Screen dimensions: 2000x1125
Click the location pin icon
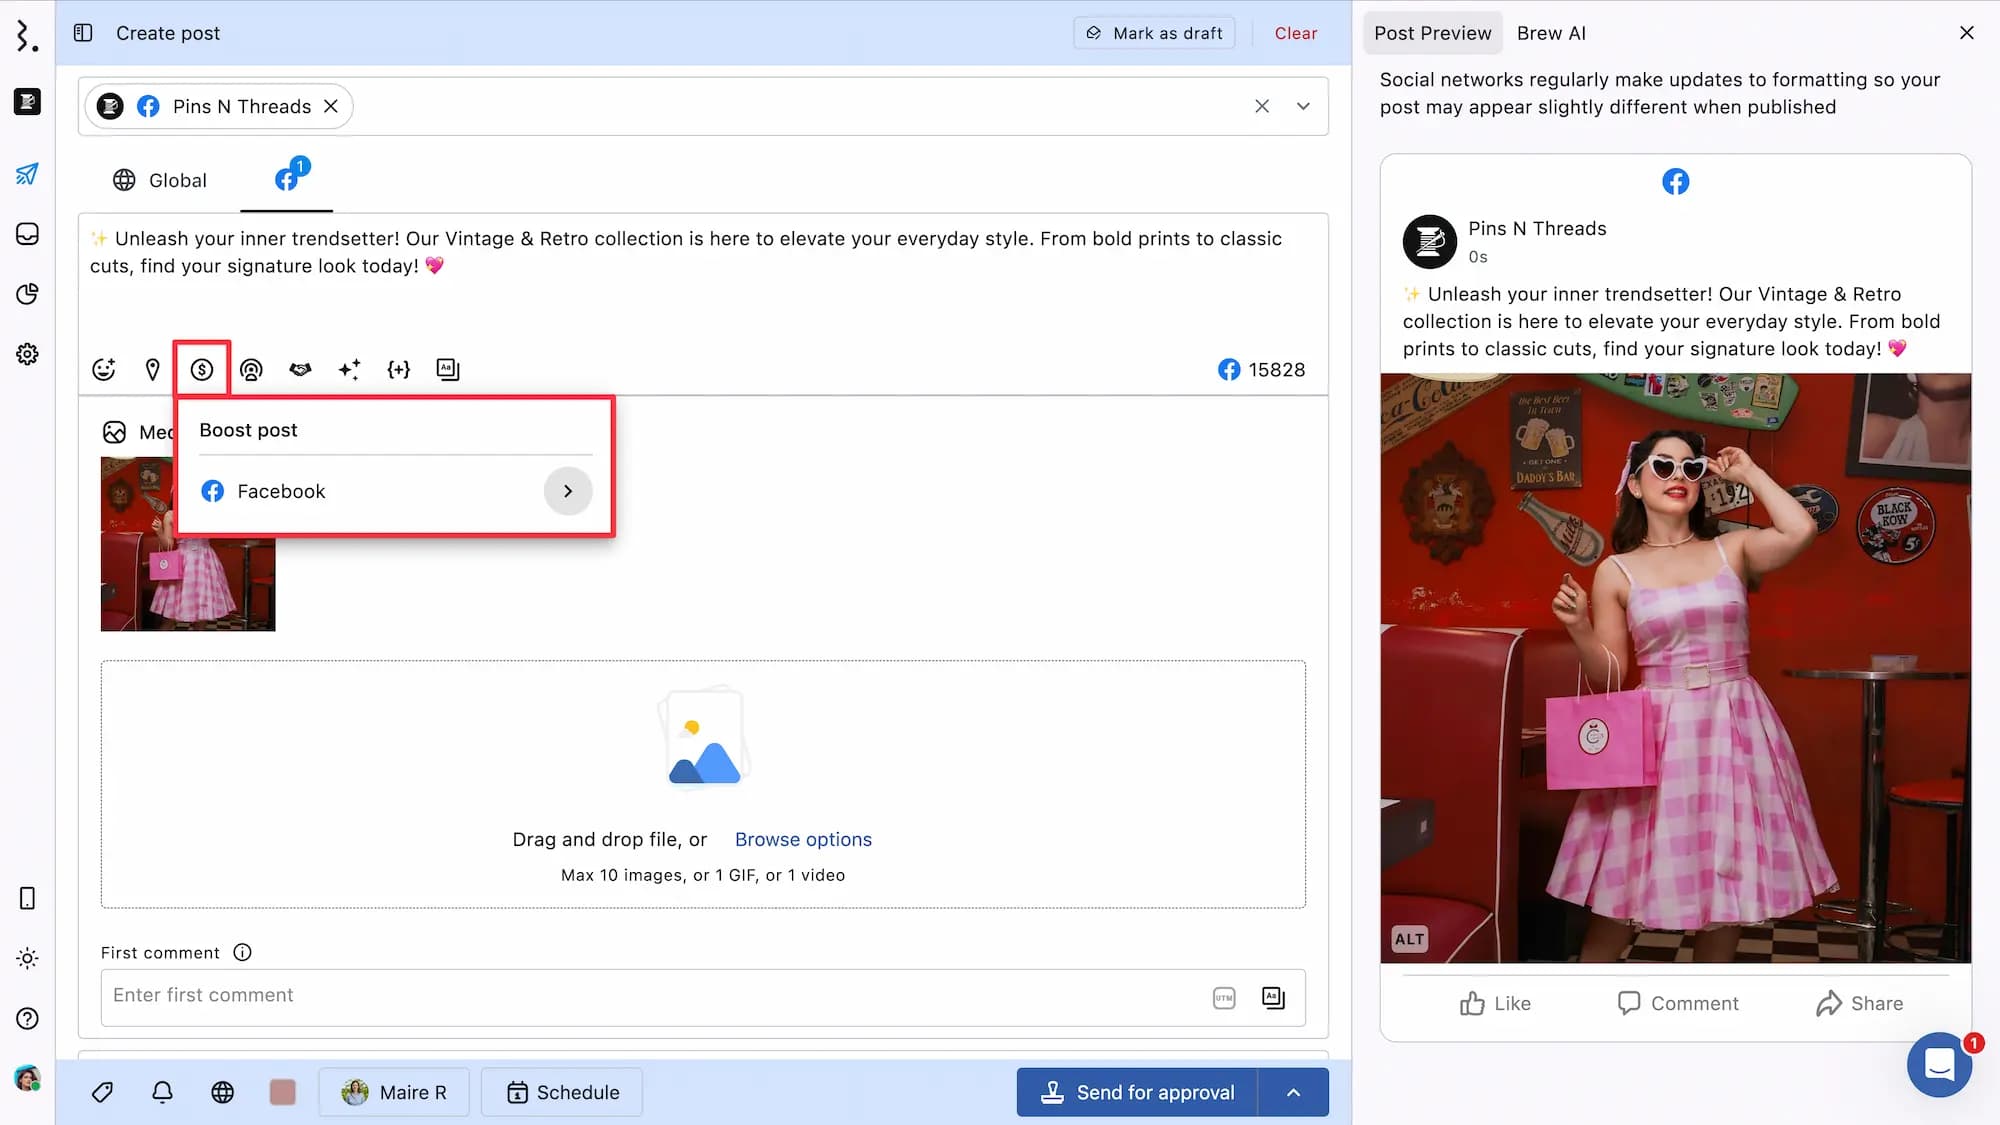(152, 370)
